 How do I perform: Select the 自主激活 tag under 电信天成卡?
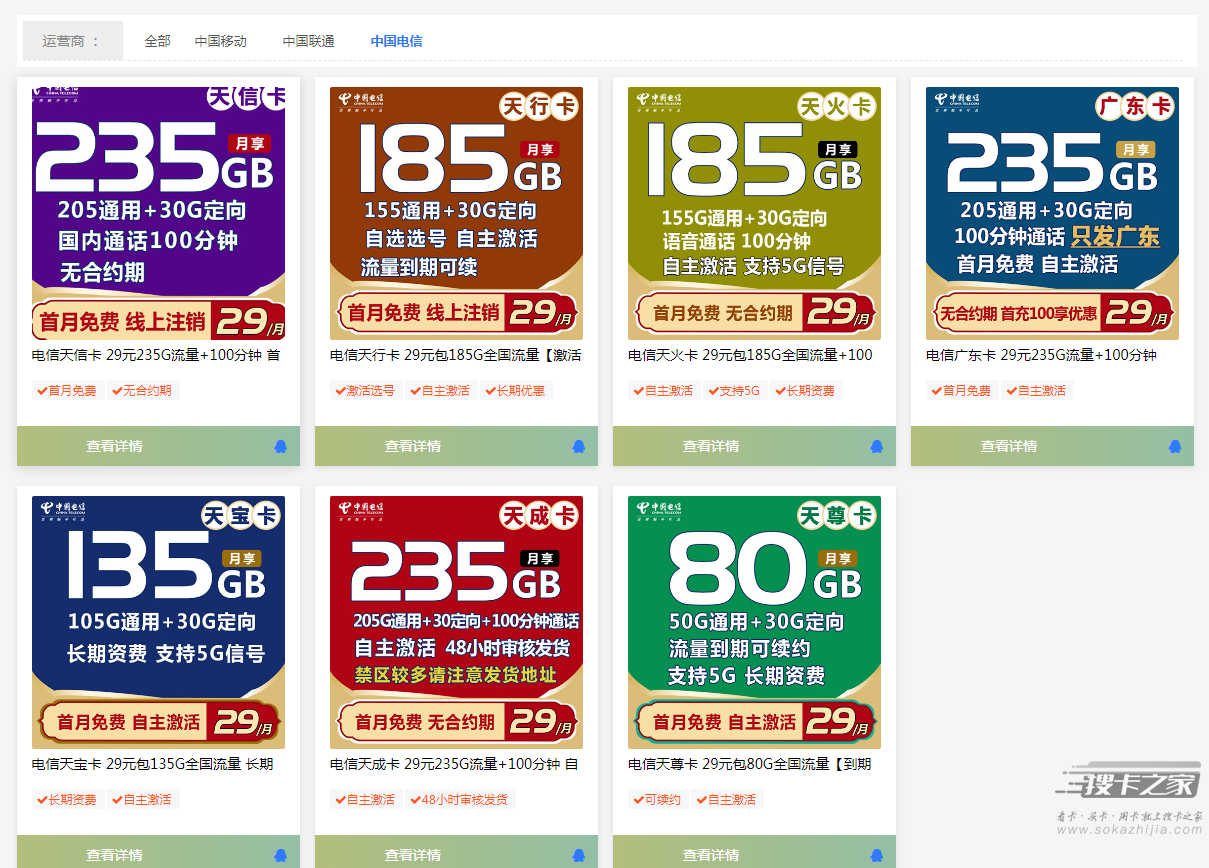pos(365,800)
